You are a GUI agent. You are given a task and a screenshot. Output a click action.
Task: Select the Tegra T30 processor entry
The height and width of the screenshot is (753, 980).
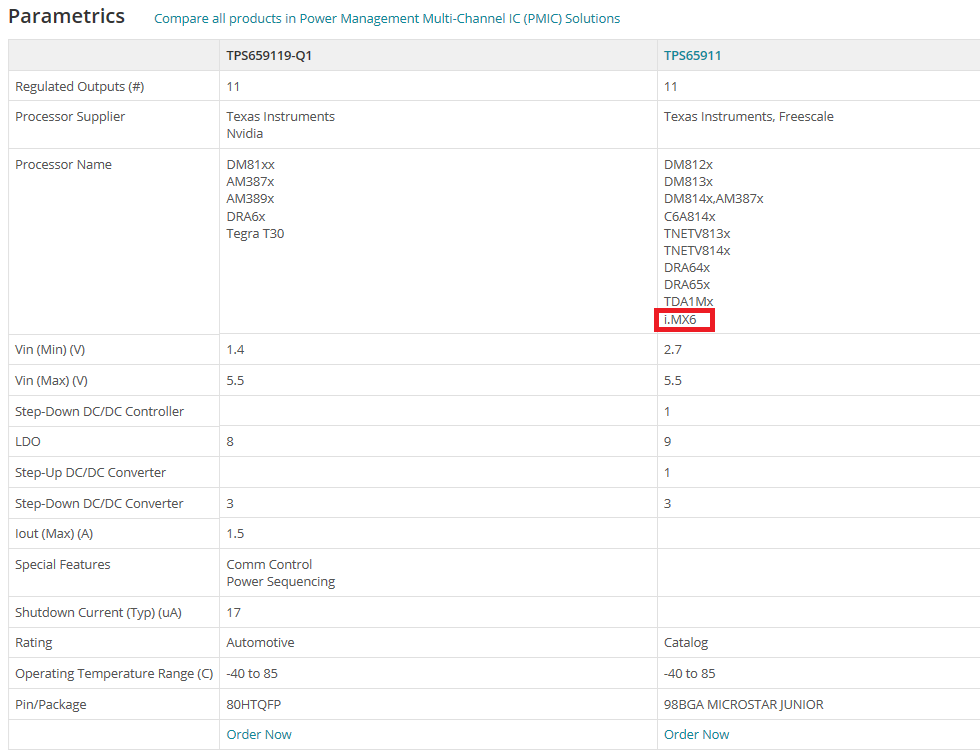255,233
